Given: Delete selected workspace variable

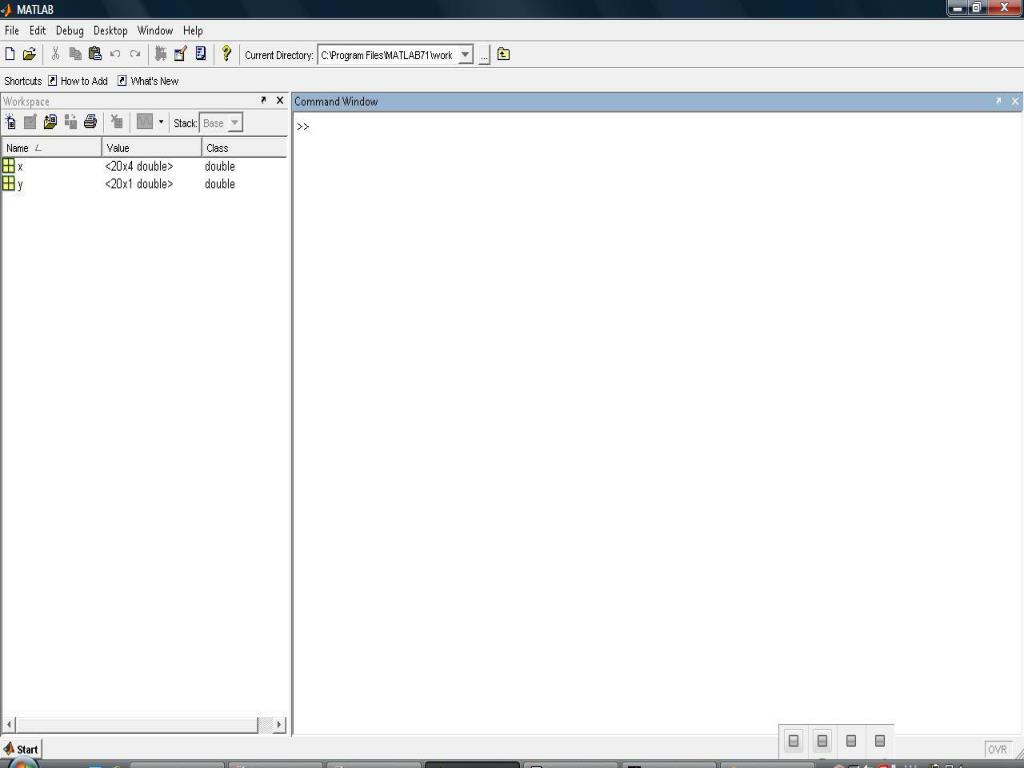Looking at the screenshot, I should (117, 122).
